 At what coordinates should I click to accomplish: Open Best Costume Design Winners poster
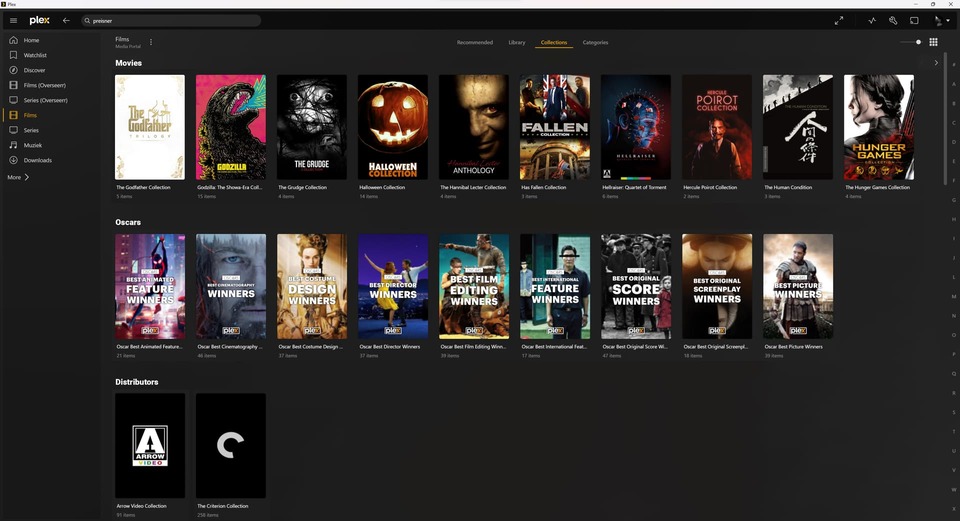coord(312,287)
